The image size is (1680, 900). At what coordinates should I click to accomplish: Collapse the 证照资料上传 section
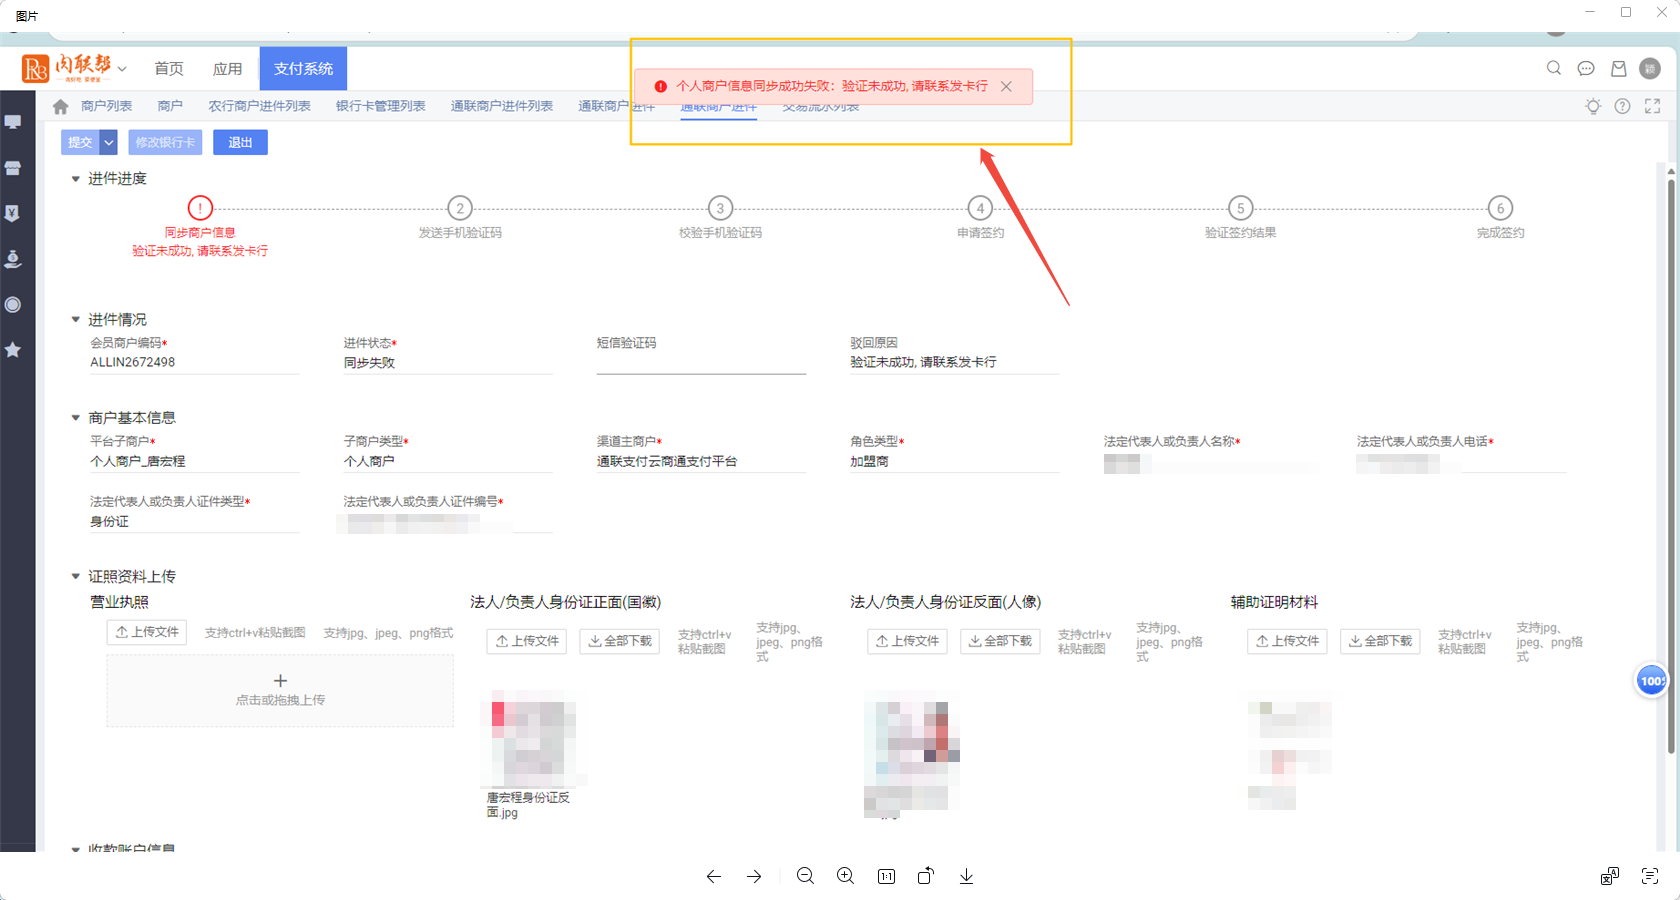coord(75,577)
